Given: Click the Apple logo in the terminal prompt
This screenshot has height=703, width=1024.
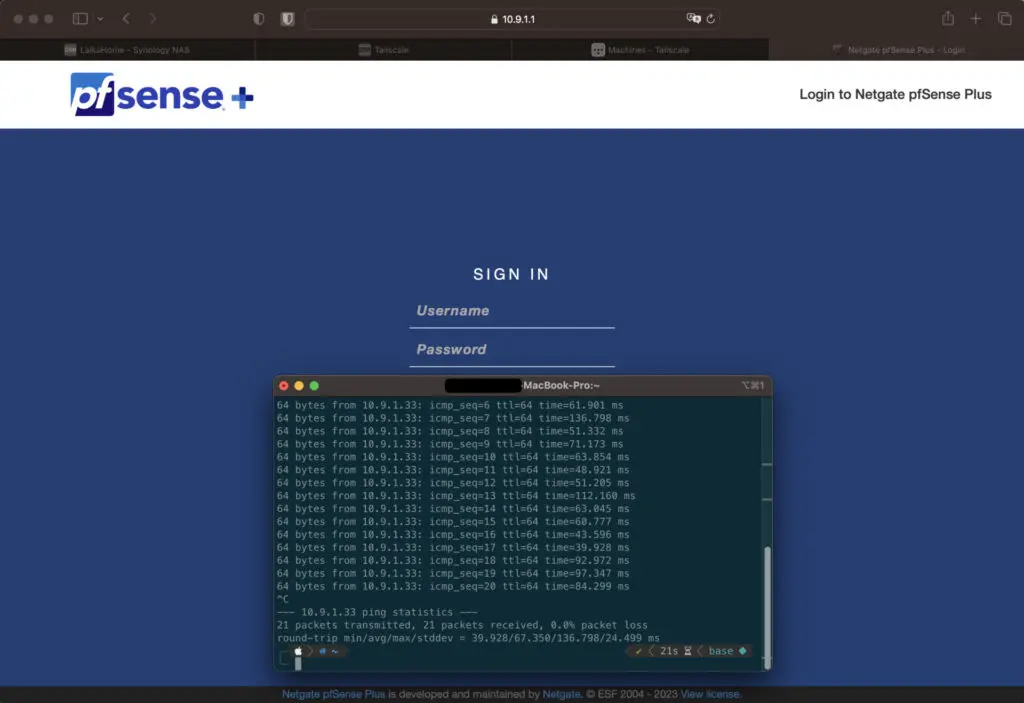Looking at the screenshot, I should (x=298, y=651).
